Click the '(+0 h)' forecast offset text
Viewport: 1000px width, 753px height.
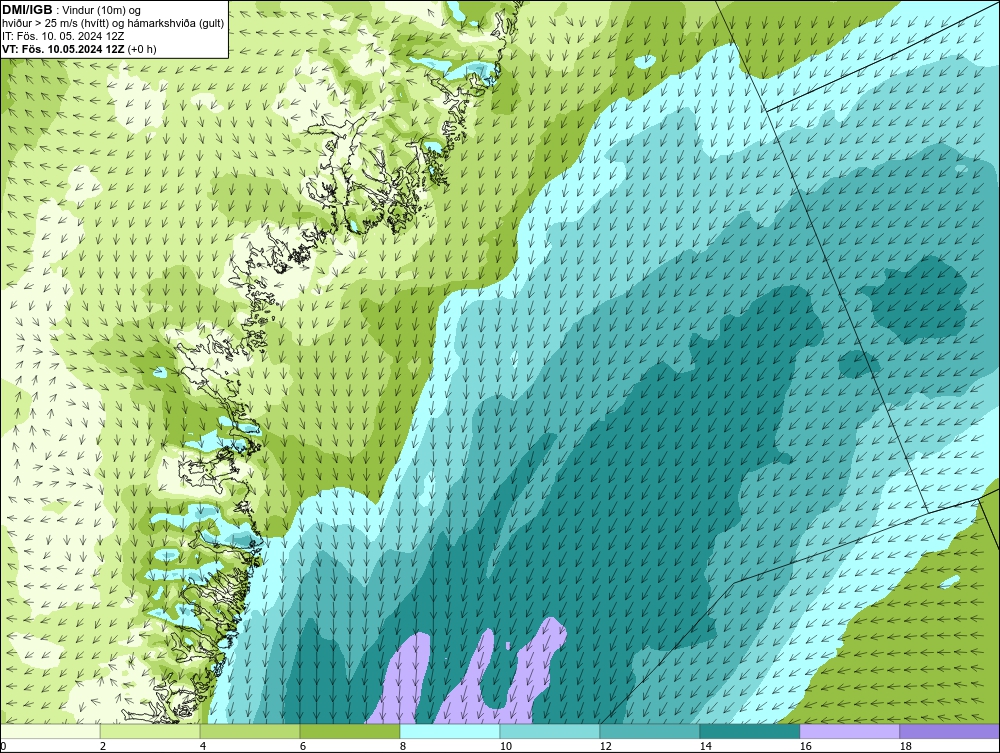pos(142,49)
